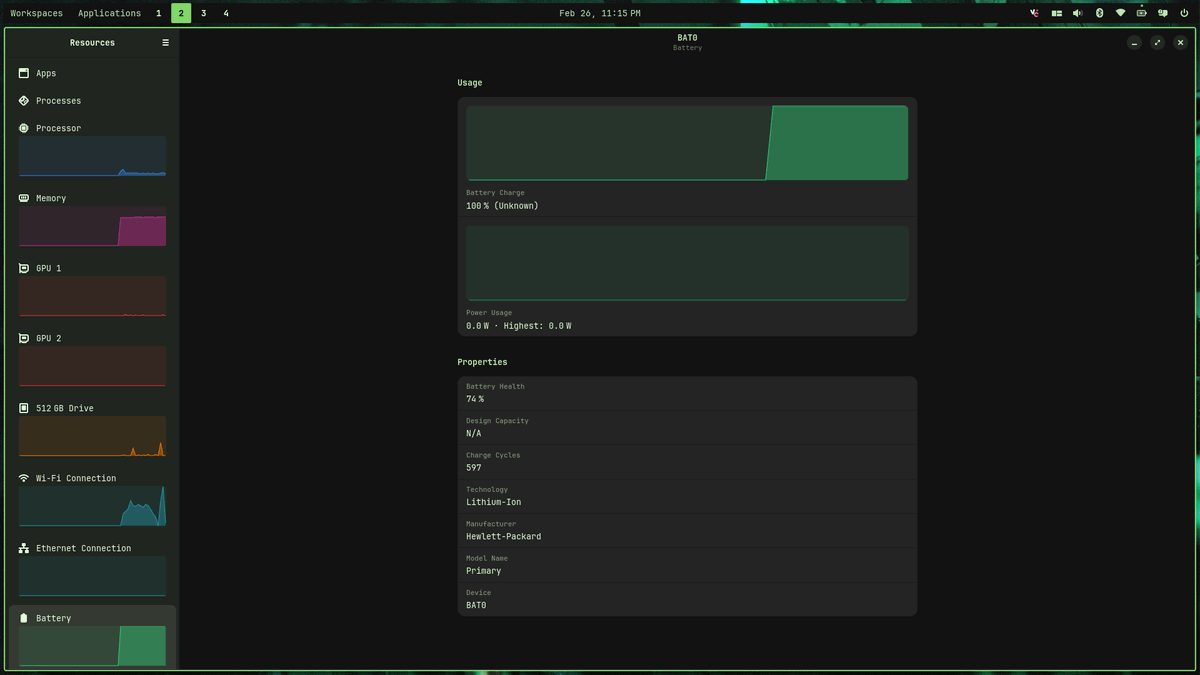The image size is (1200, 675).
Task: Click the Memory module icon
Action: [x=24, y=198]
